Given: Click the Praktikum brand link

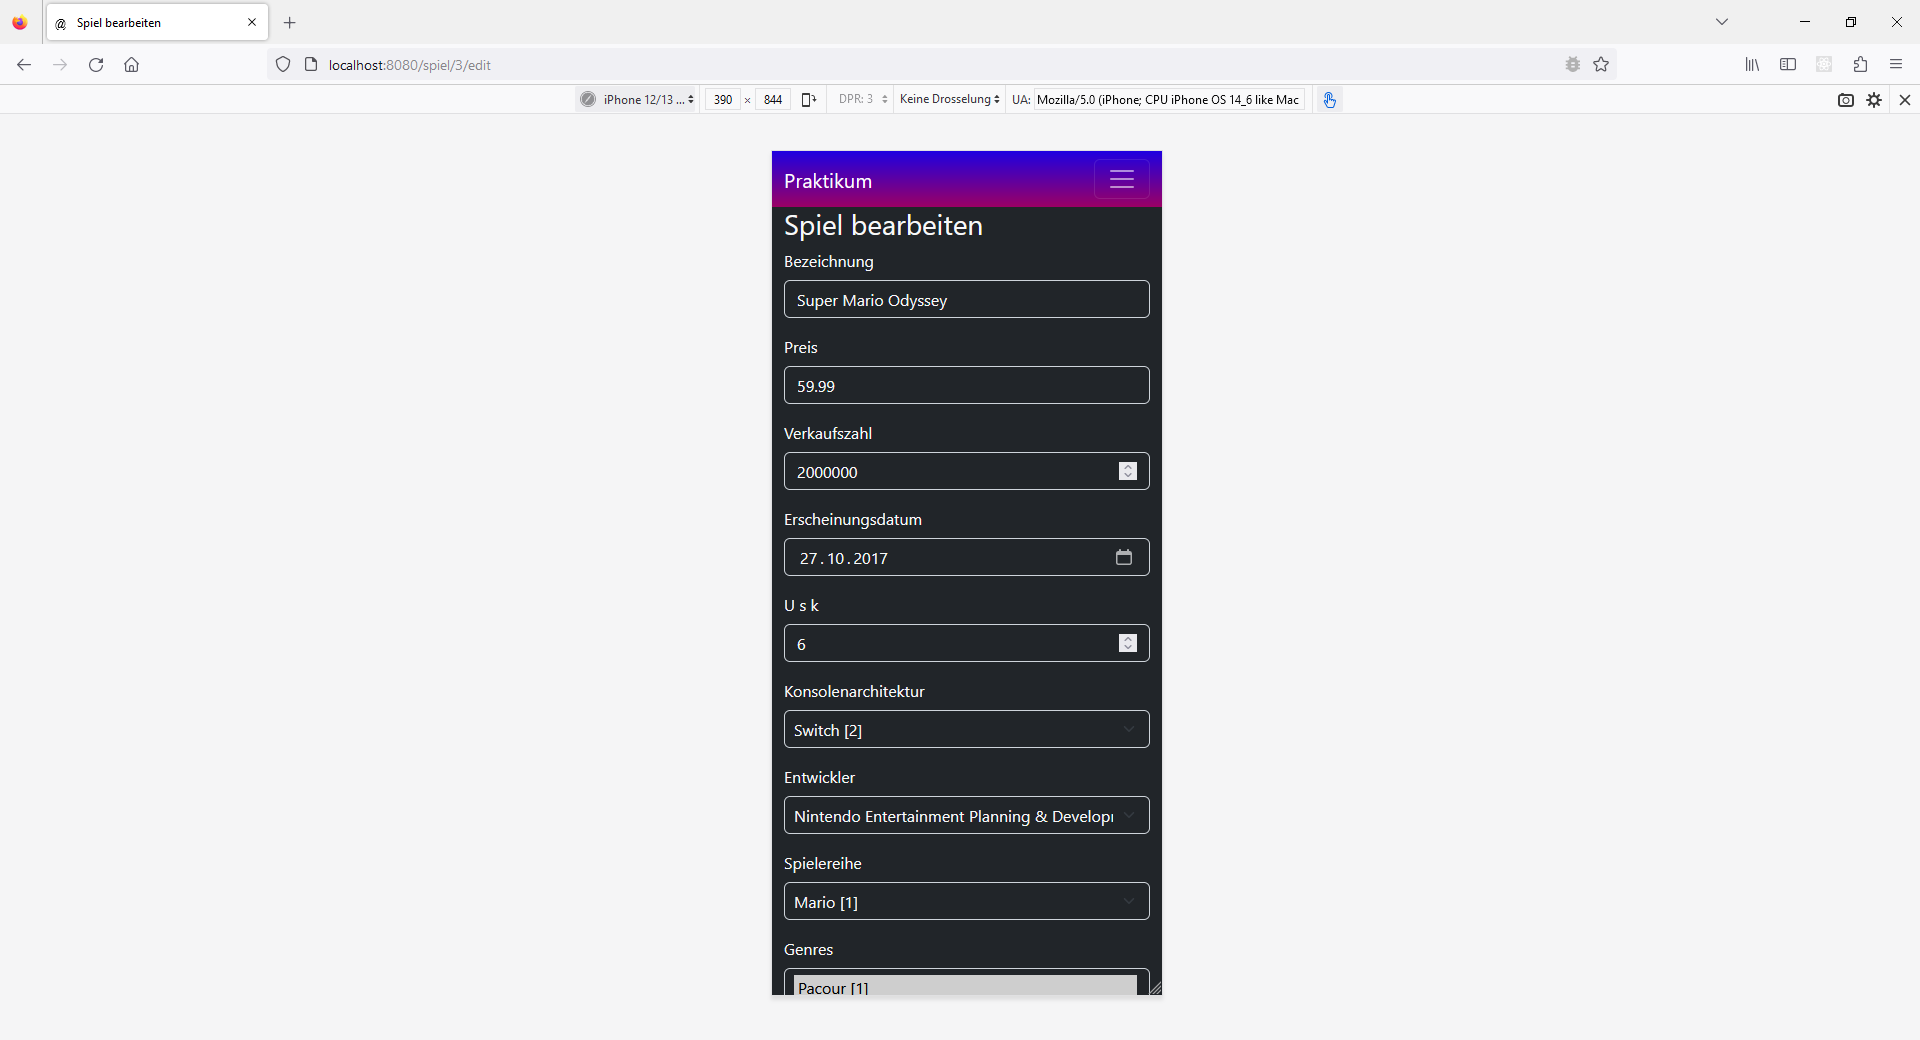Looking at the screenshot, I should click(x=828, y=181).
